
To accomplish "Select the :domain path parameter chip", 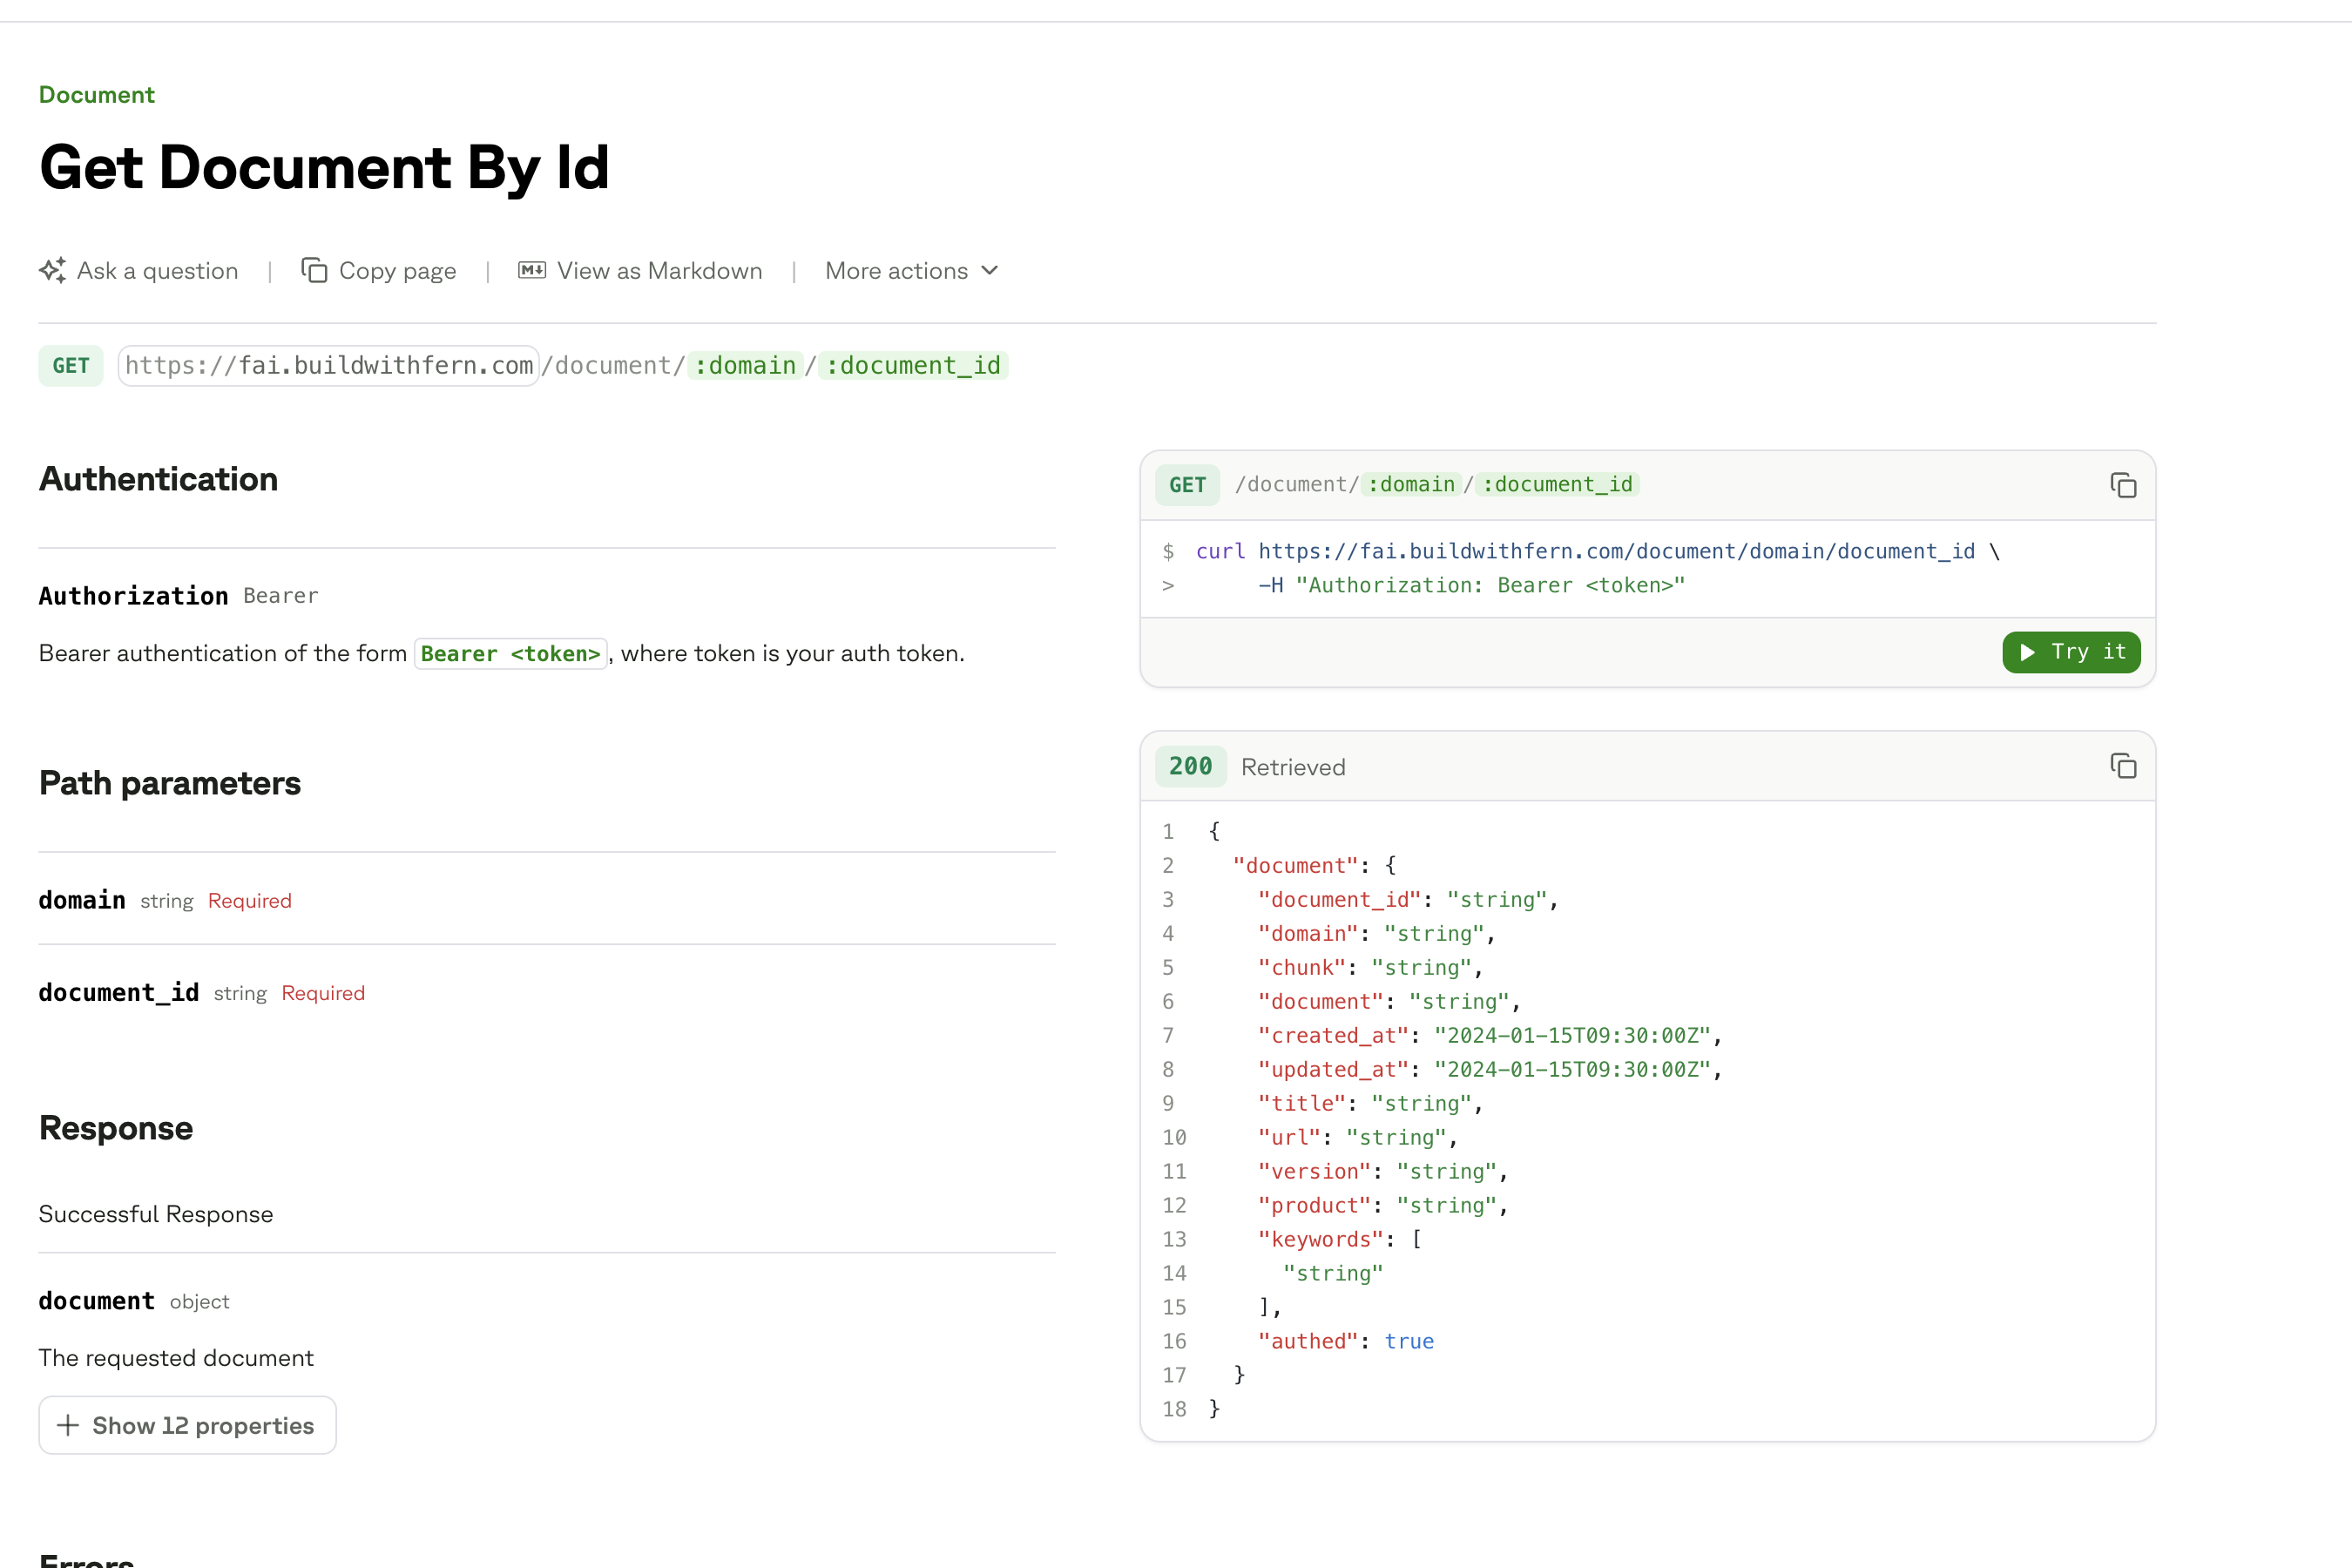I will tap(744, 365).
